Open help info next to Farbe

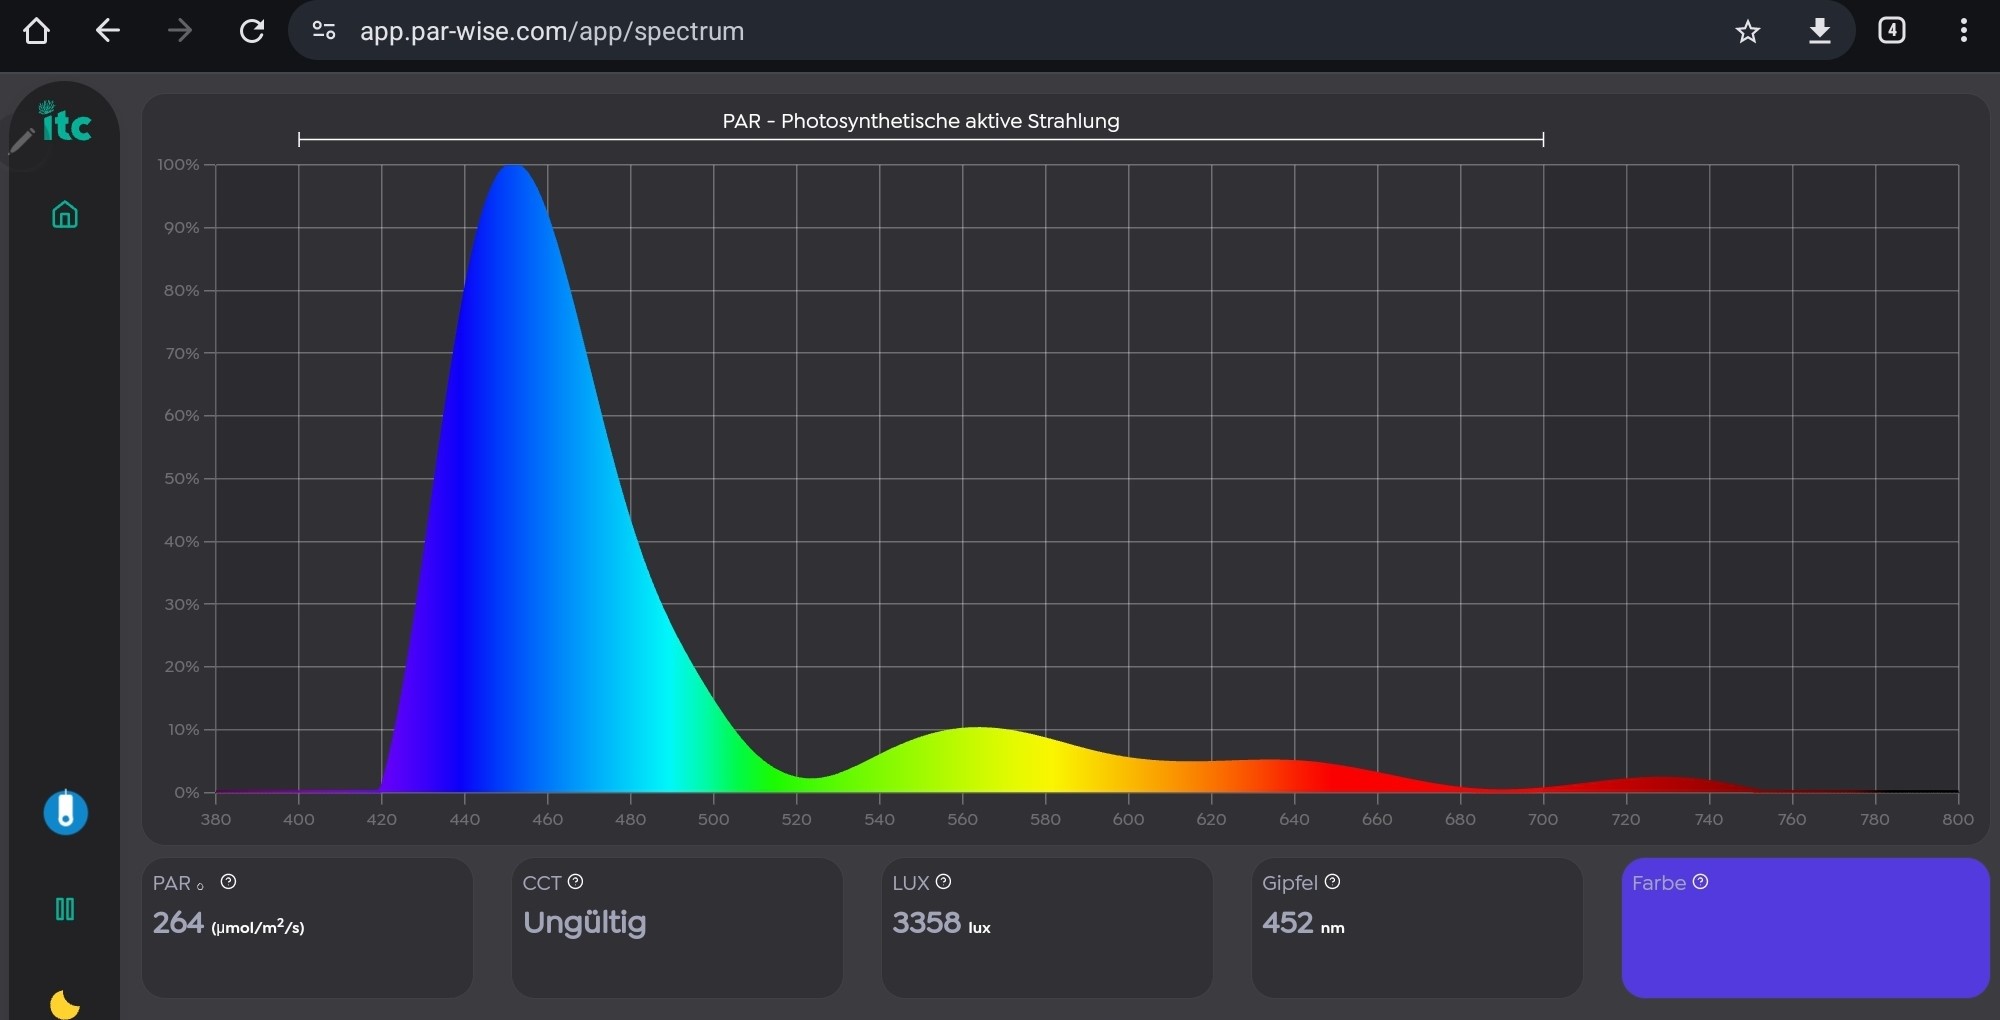click(x=1700, y=882)
